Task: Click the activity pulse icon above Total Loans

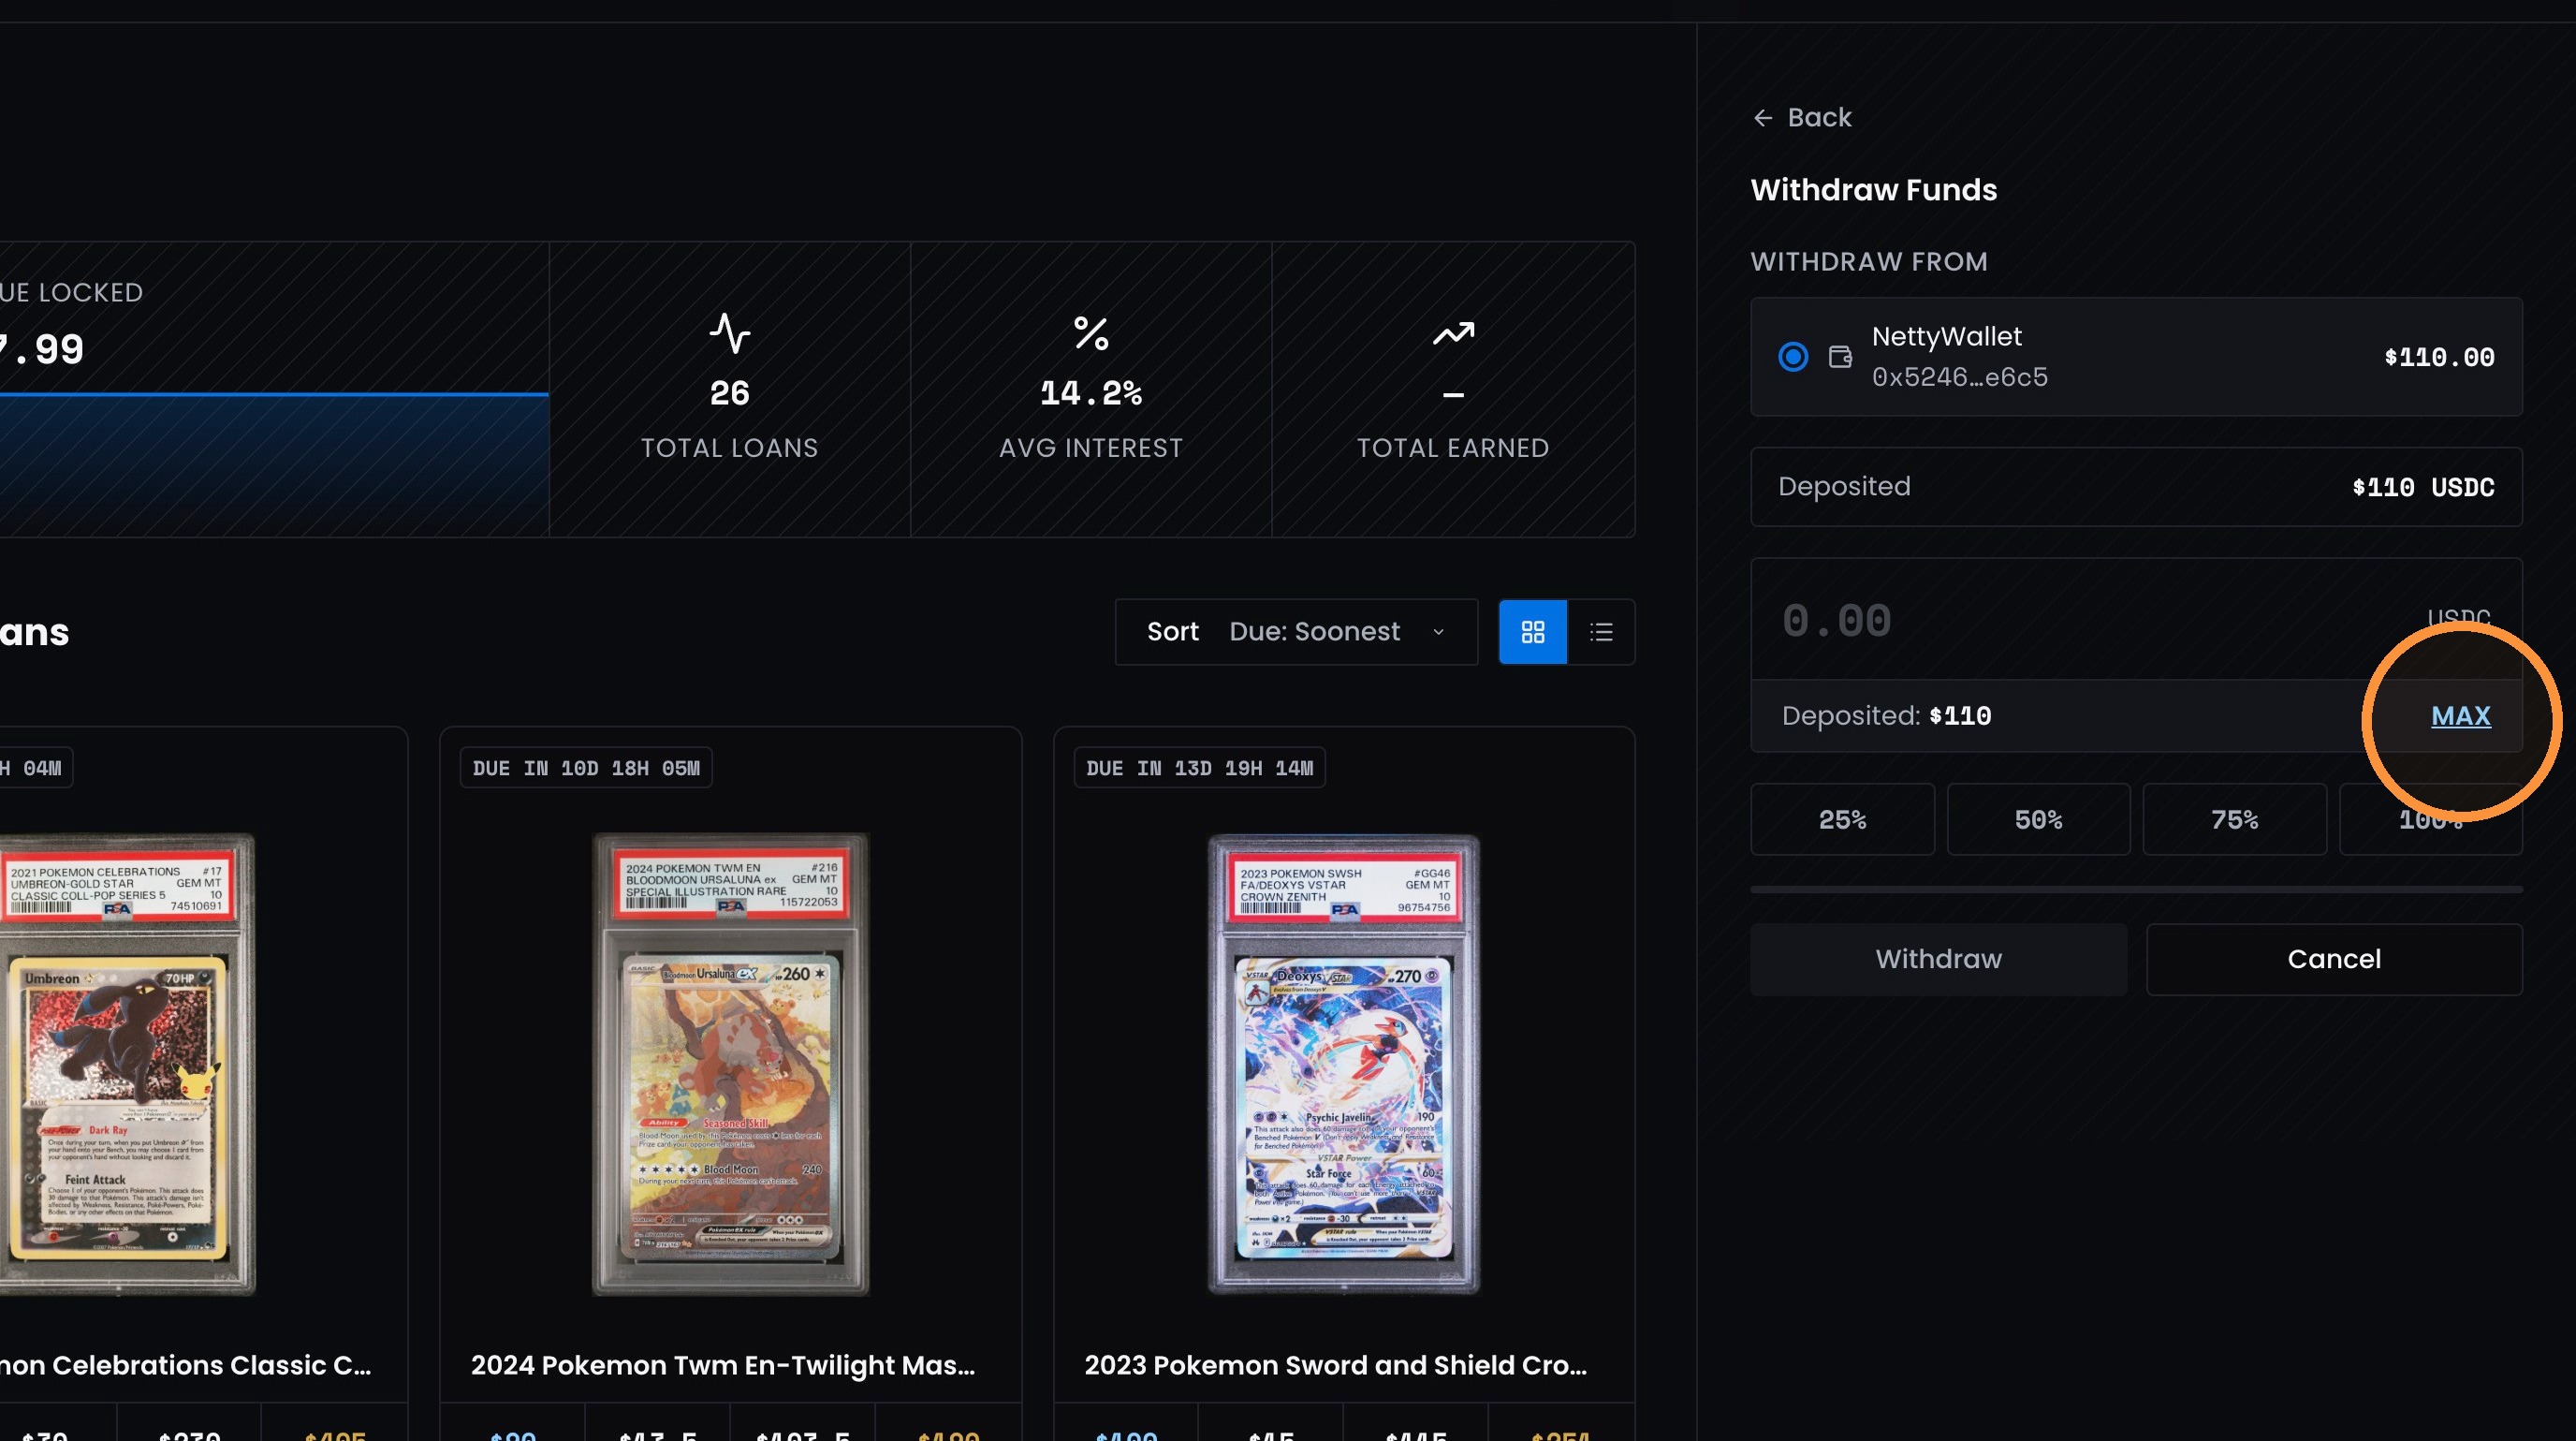Action: [x=730, y=334]
